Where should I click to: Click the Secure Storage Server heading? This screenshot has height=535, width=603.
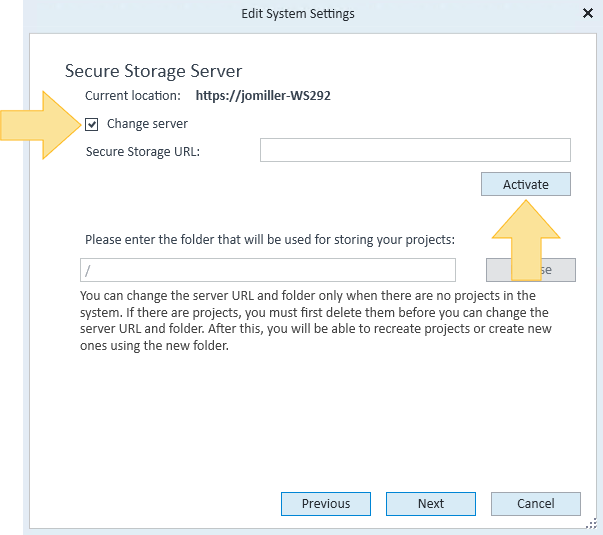153,71
